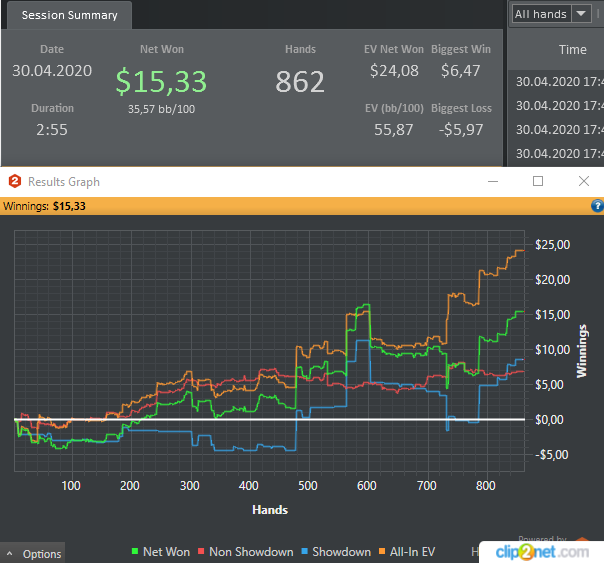
Task: Toggle the Net Won legend label
Action: coord(166,552)
